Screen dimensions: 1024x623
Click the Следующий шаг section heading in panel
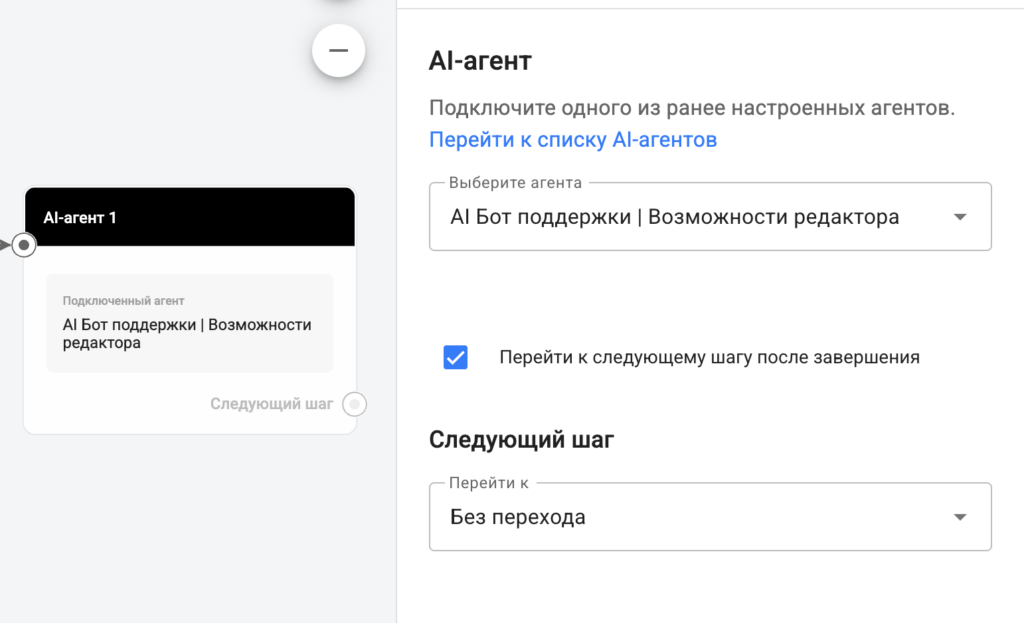coord(521,439)
